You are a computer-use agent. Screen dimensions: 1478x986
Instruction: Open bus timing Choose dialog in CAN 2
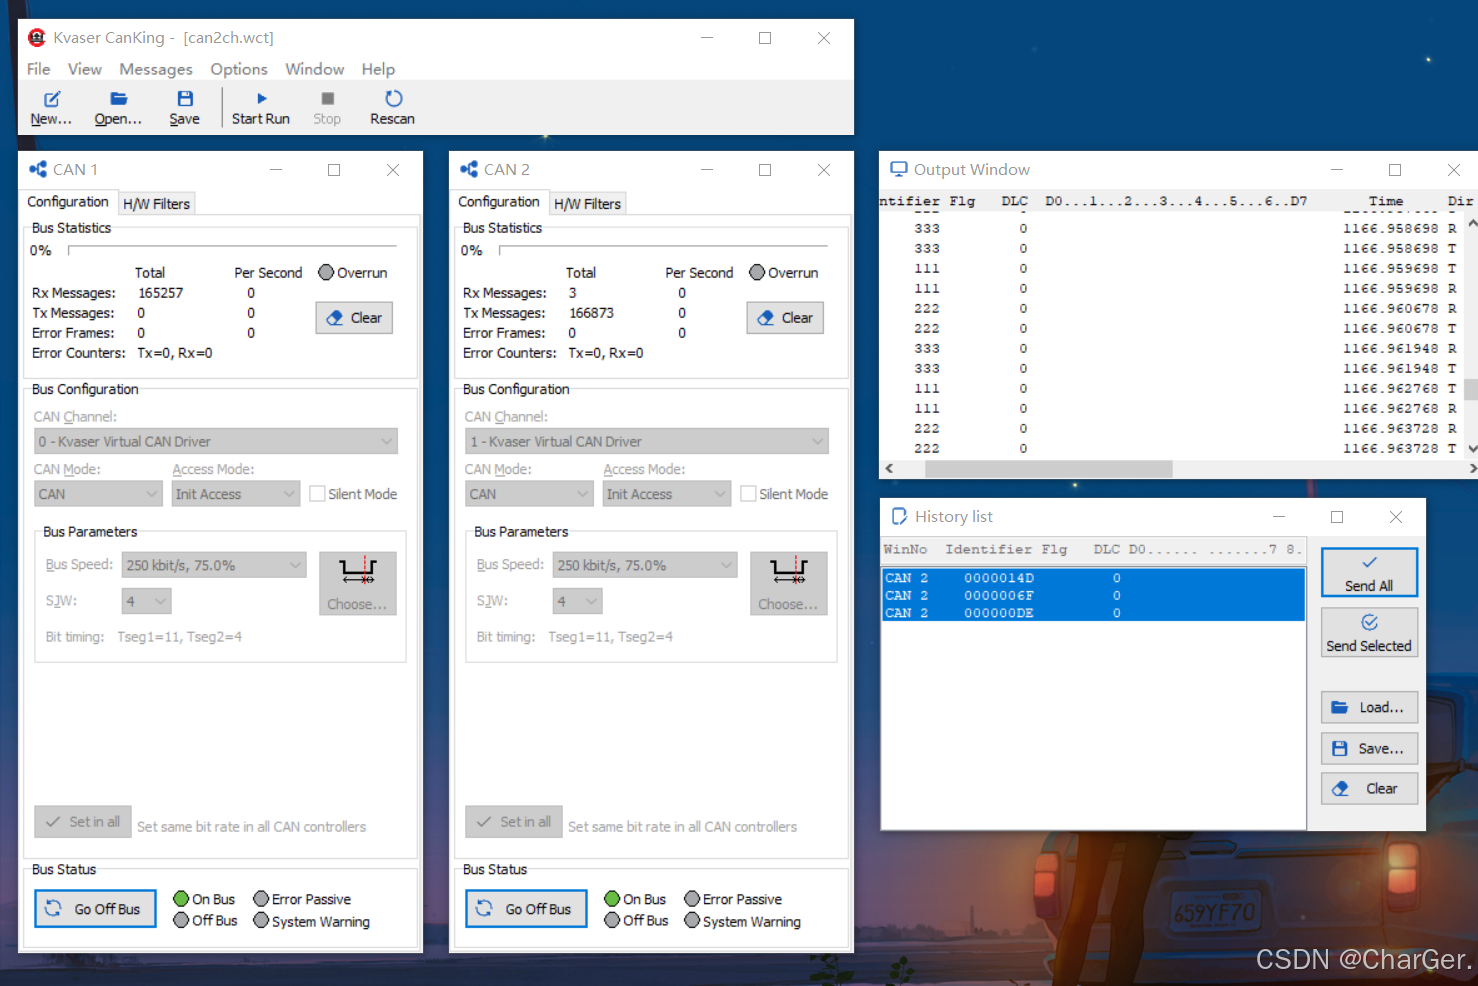click(789, 584)
